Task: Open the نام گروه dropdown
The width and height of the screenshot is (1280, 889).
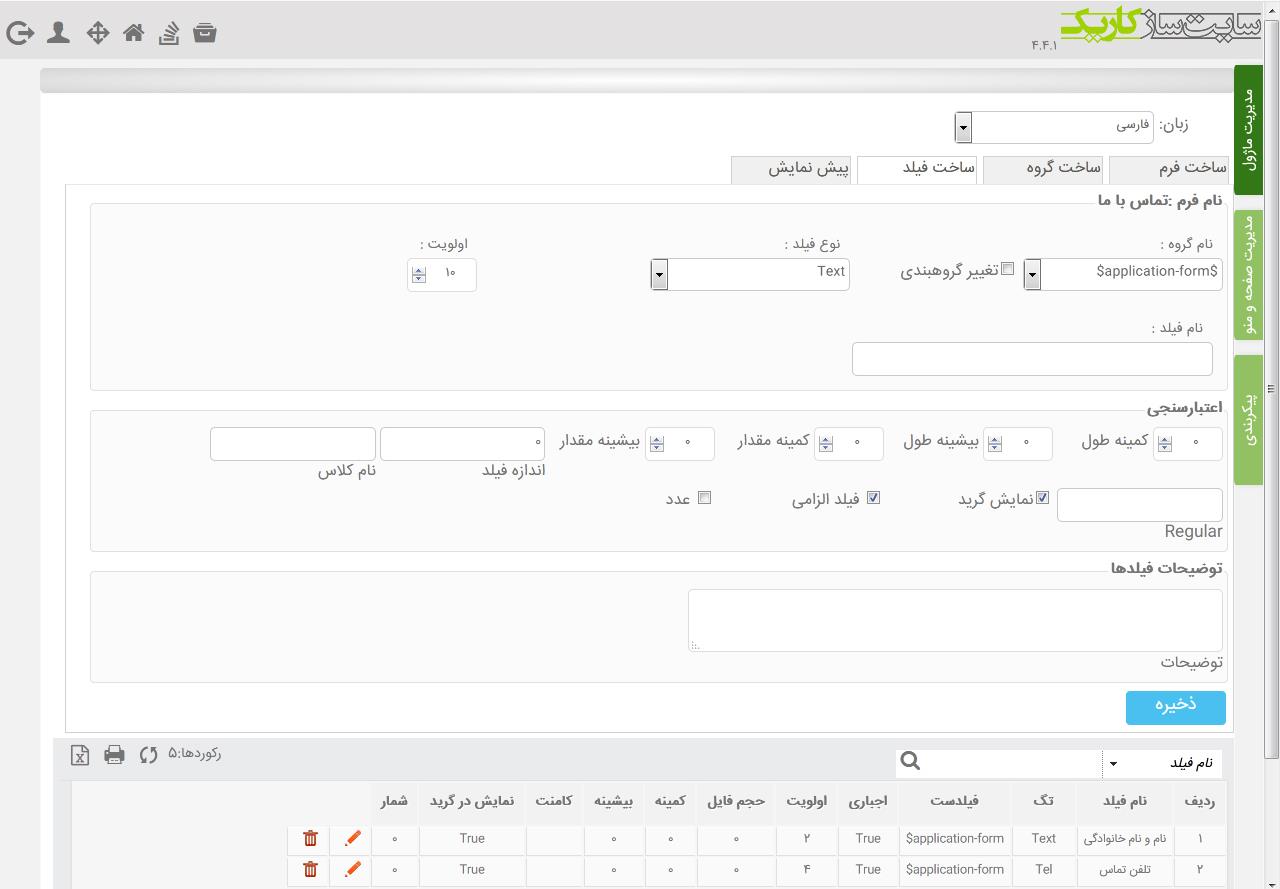Action: [x=1032, y=274]
